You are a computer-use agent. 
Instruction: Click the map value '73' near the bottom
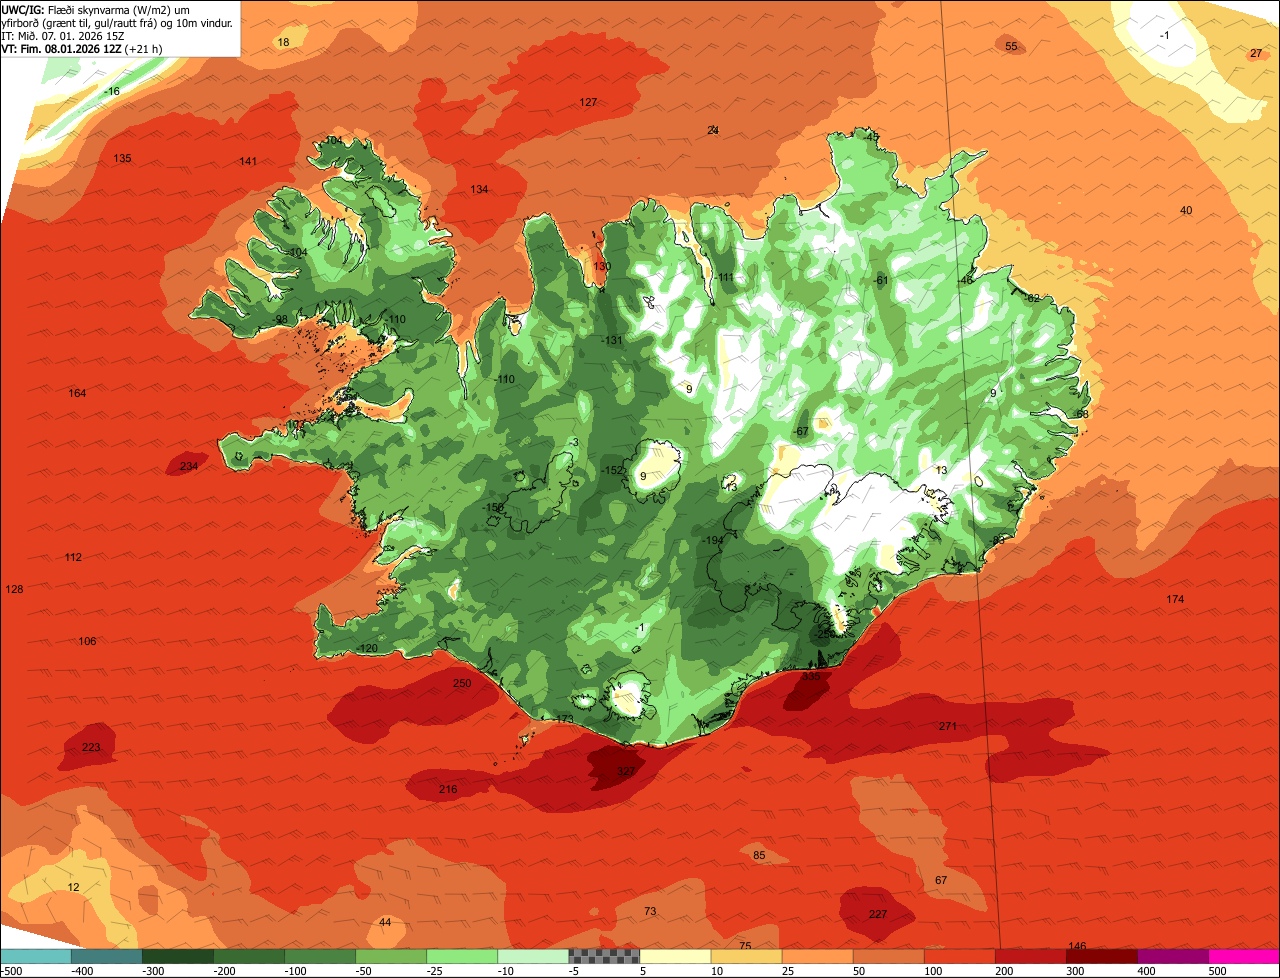point(650,911)
